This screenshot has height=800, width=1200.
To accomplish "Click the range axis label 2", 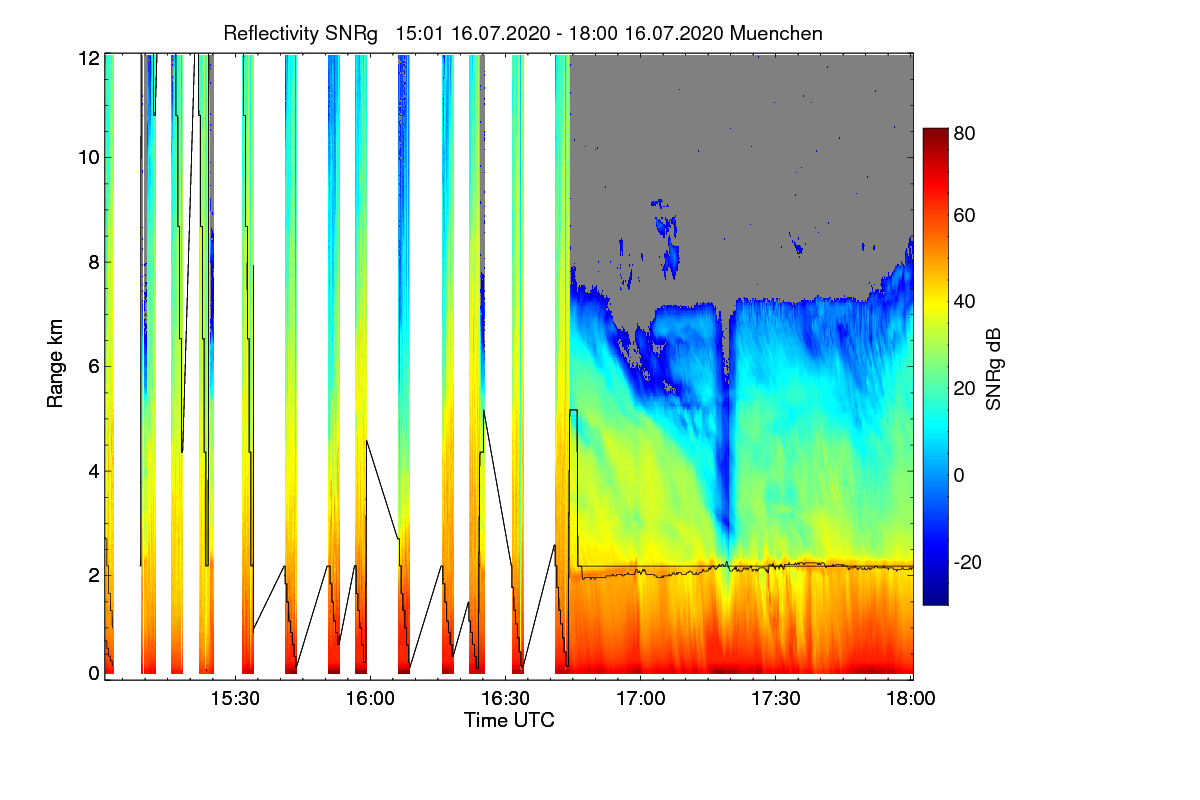I will [93, 575].
